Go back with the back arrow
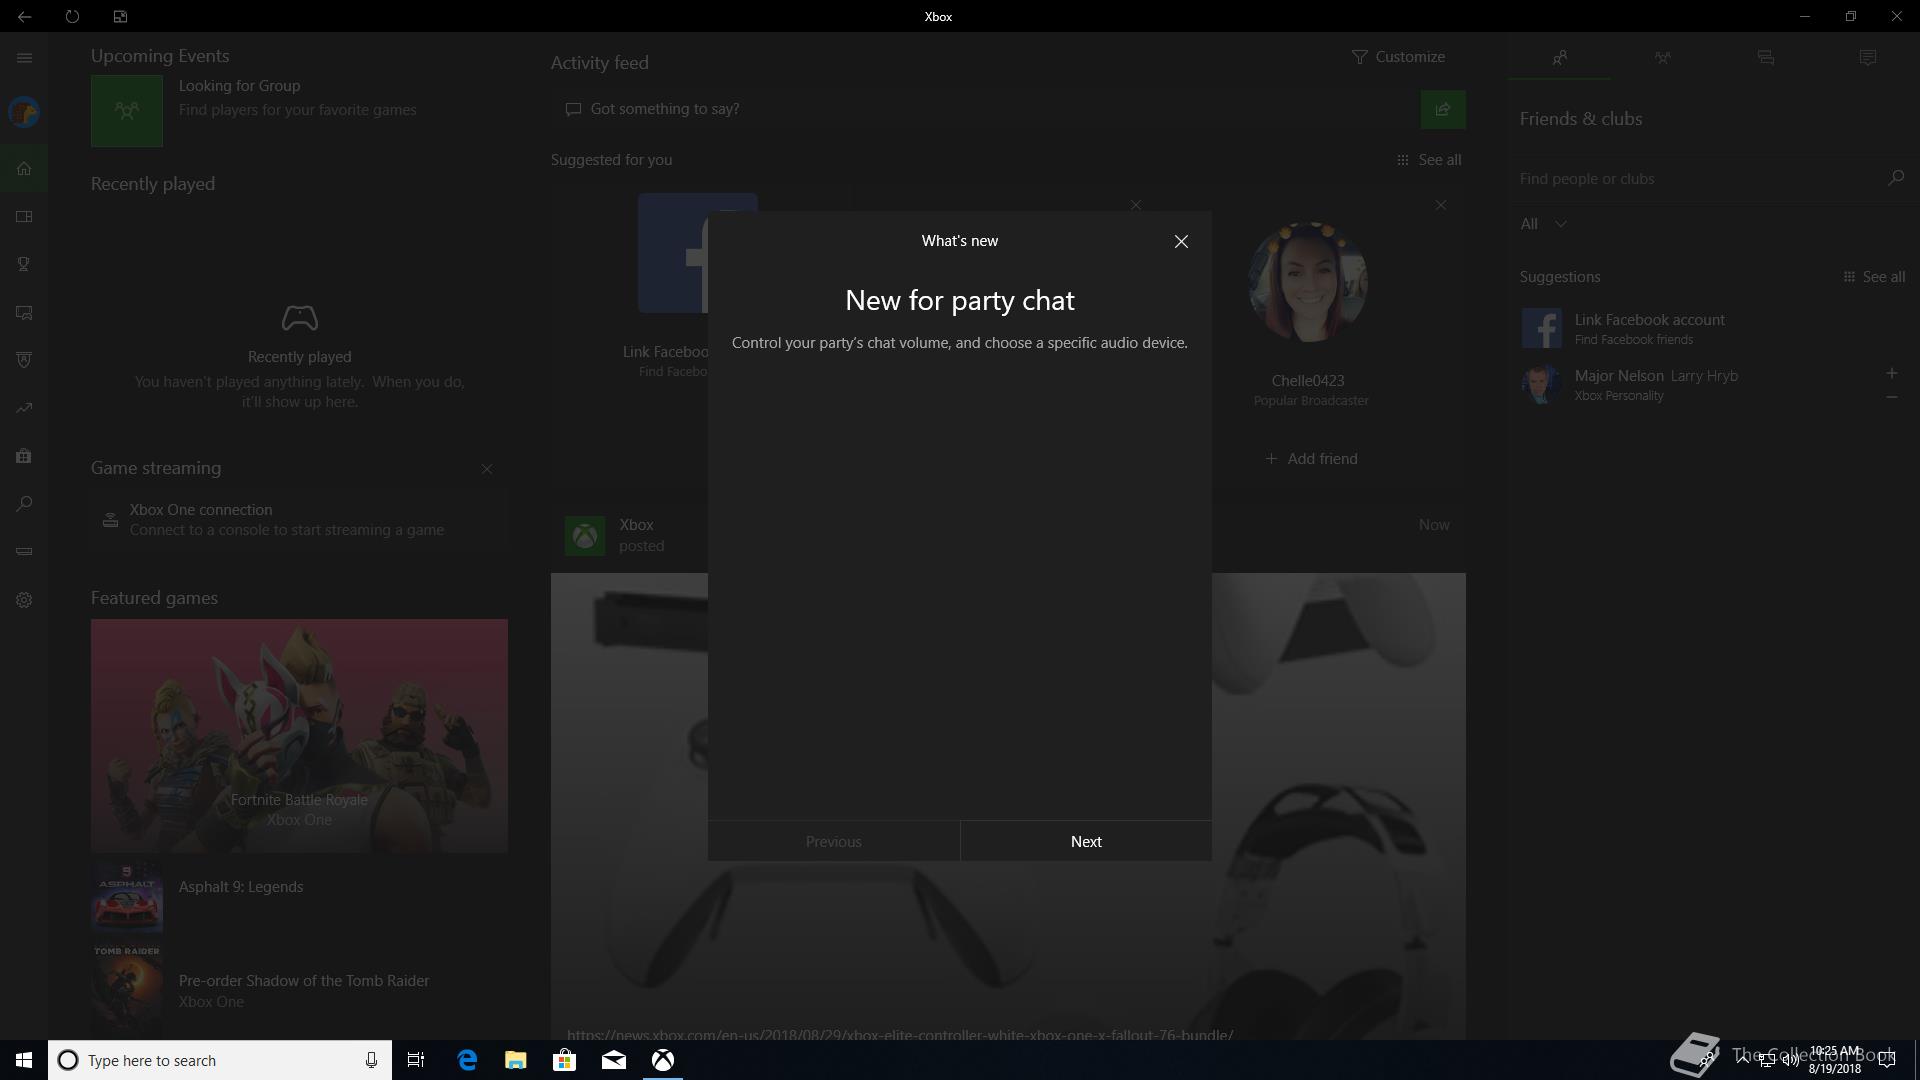 point(24,16)
